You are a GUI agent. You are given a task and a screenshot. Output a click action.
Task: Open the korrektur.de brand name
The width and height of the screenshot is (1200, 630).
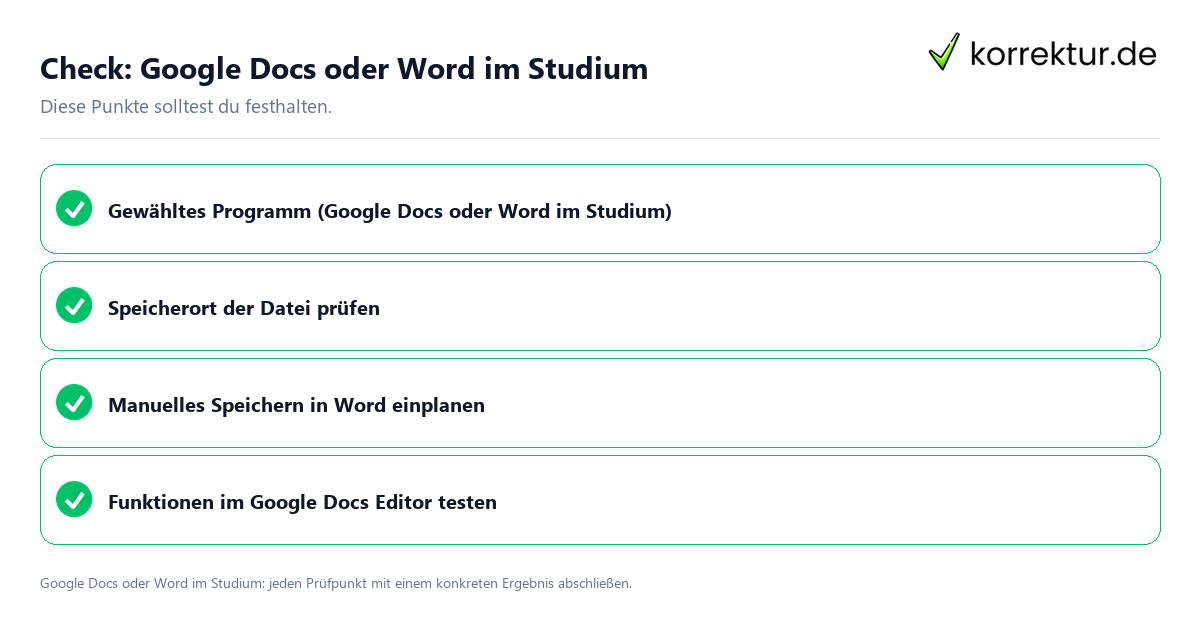pos(1063,53)
